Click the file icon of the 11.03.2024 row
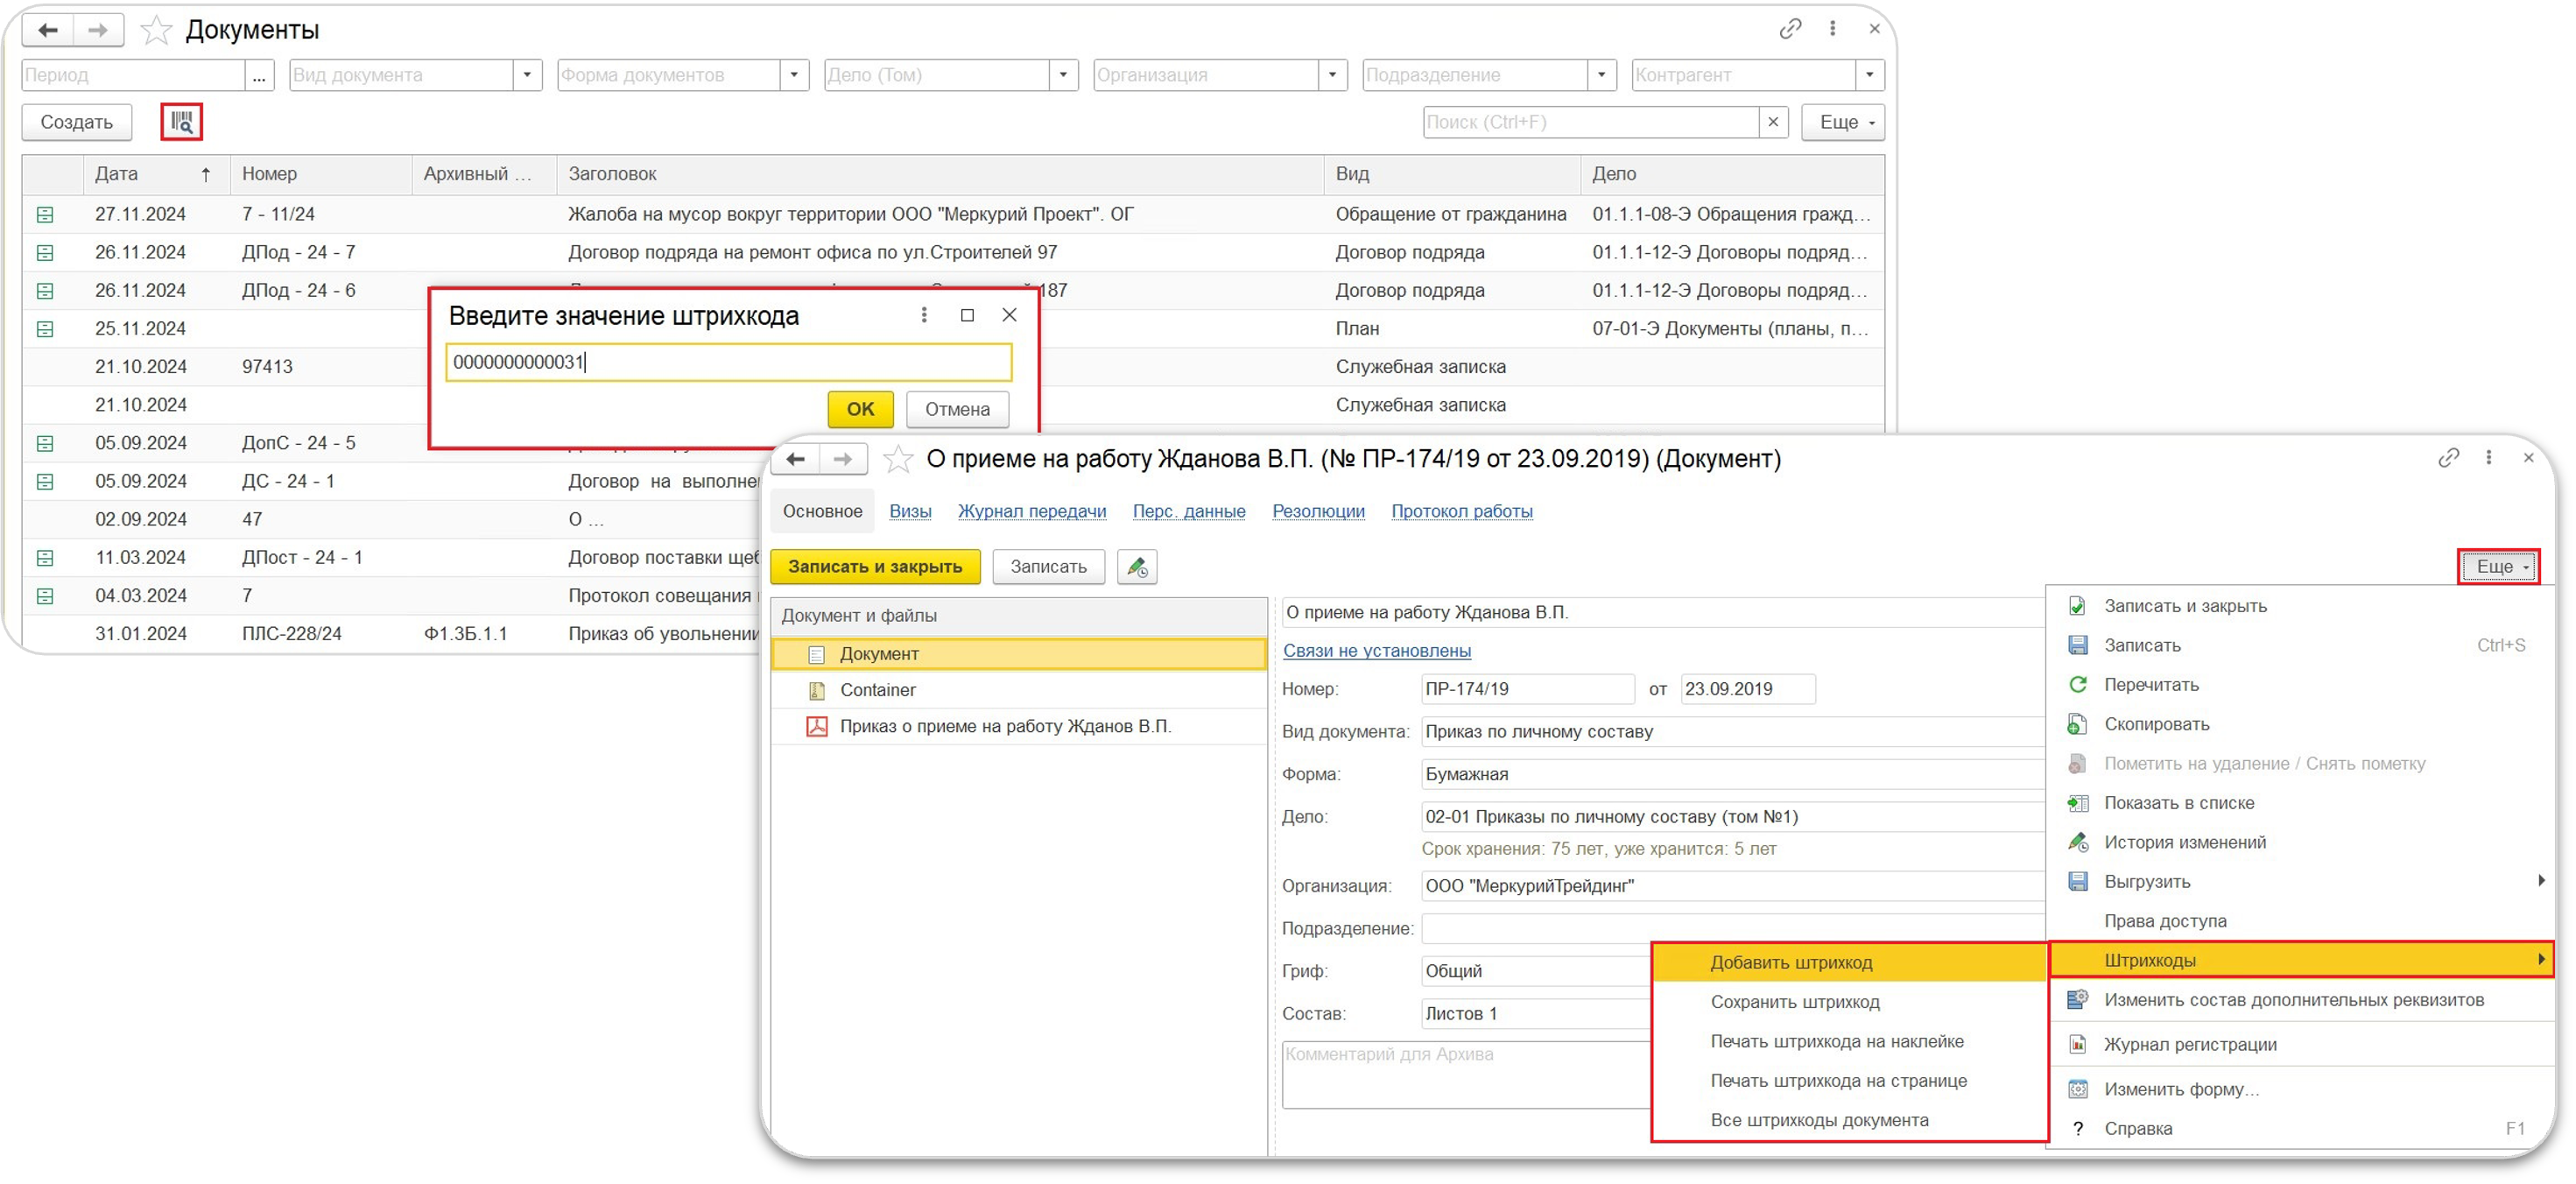2576x1184 pixels. 45,558
